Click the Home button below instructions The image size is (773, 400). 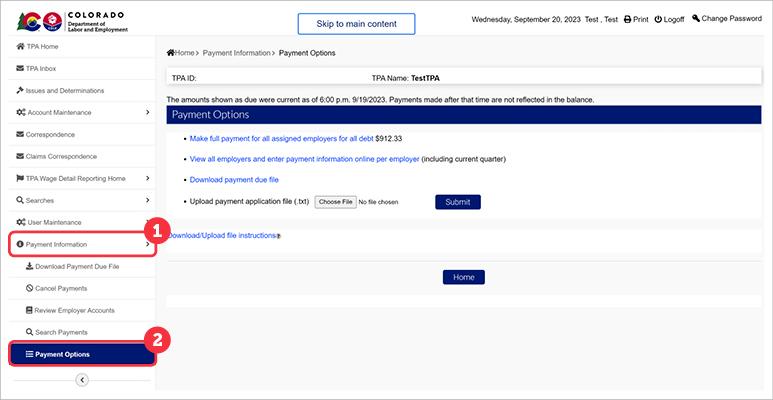tap(463, 277)
